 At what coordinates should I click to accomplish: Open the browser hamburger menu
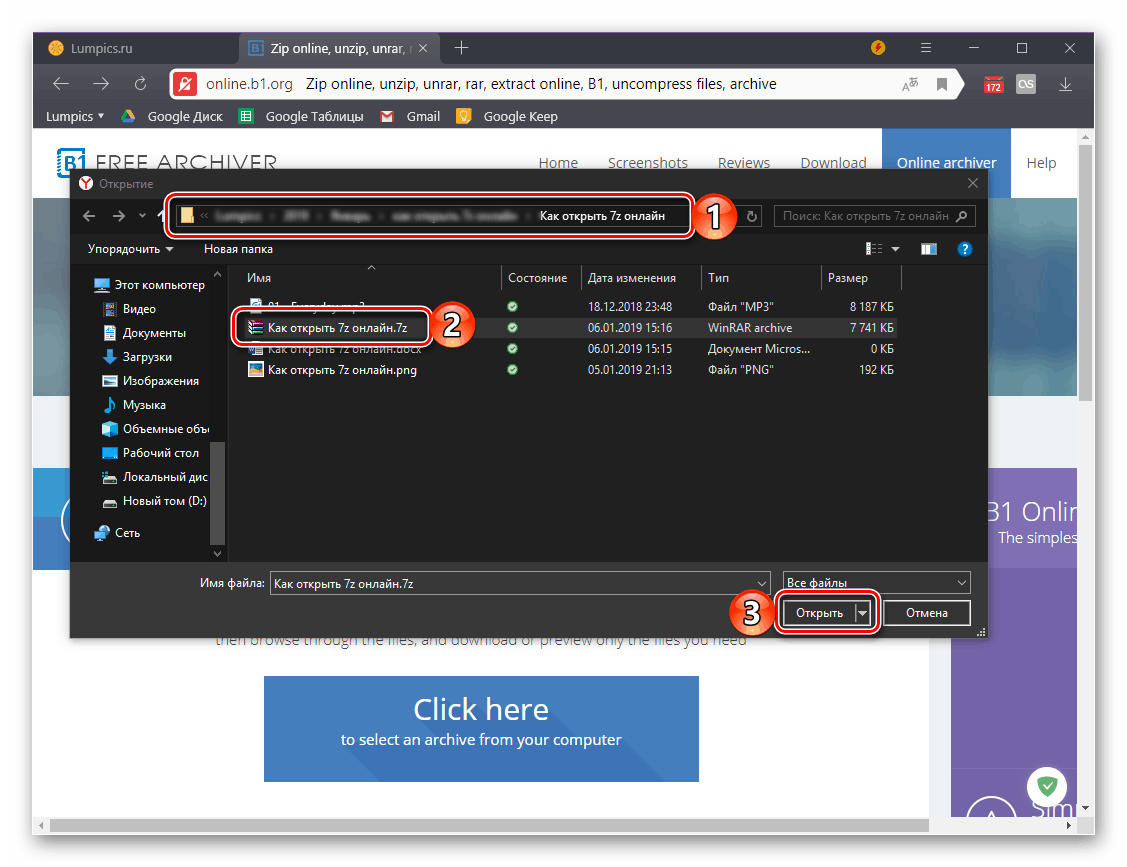point(926,47)
